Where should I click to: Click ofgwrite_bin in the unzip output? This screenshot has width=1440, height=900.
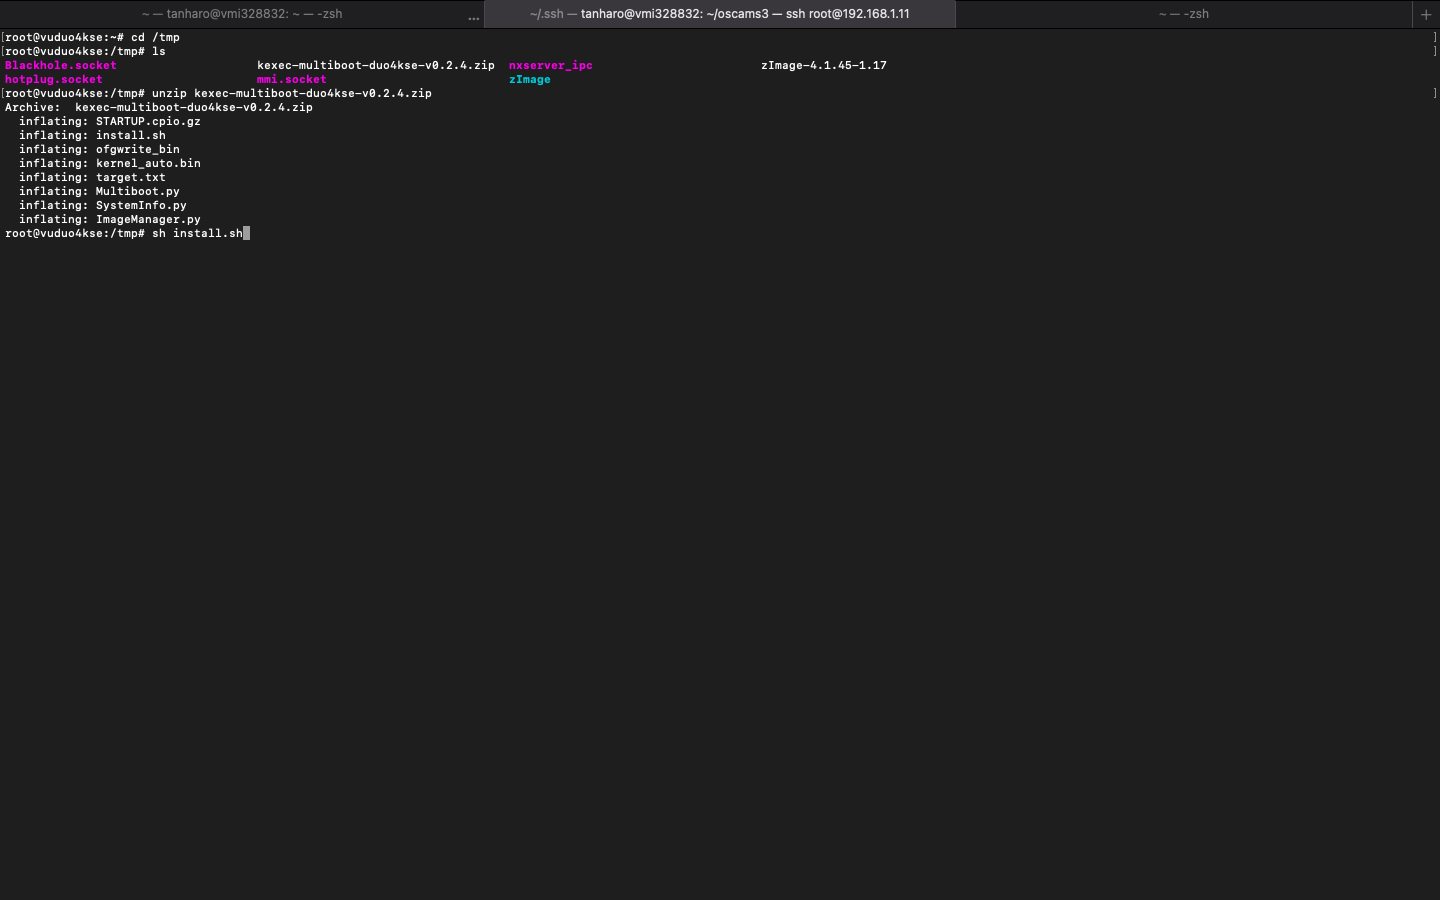point(137,149)
